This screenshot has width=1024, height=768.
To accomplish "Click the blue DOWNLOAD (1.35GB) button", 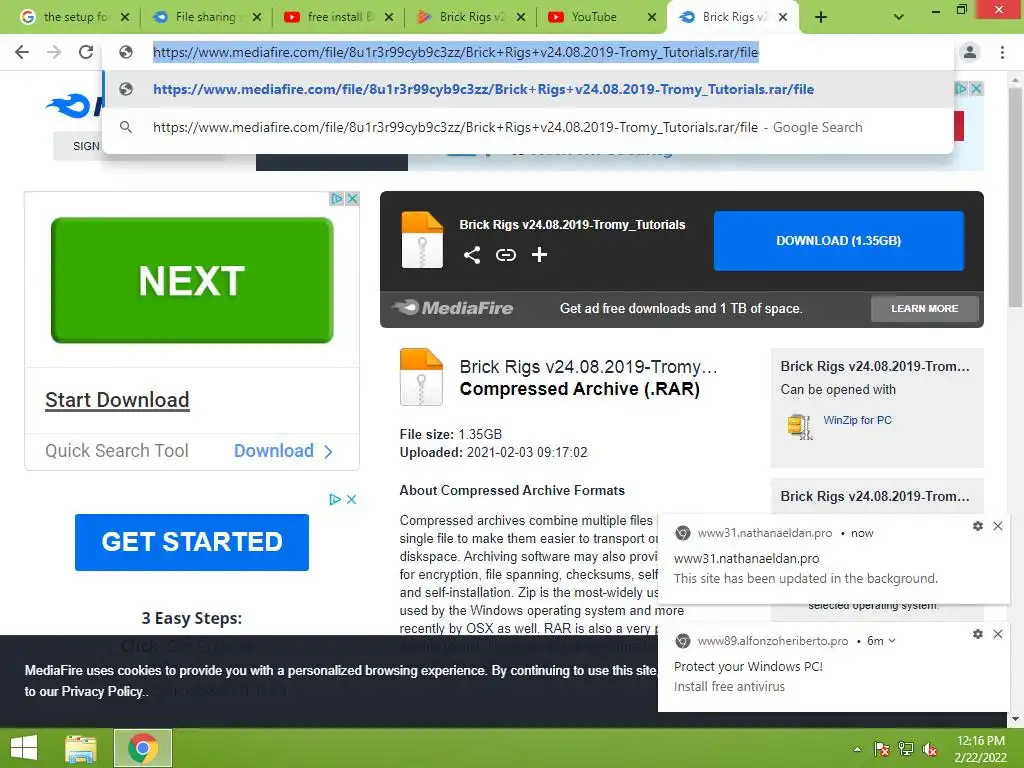I will tap(839, 240).
